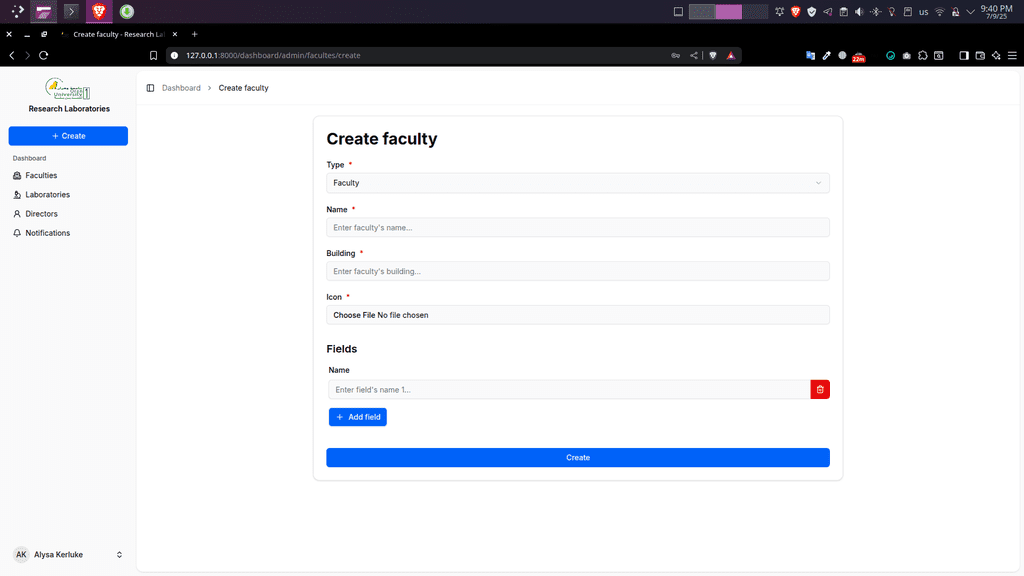Open Telegram icon in system tray

pos(827,12)
